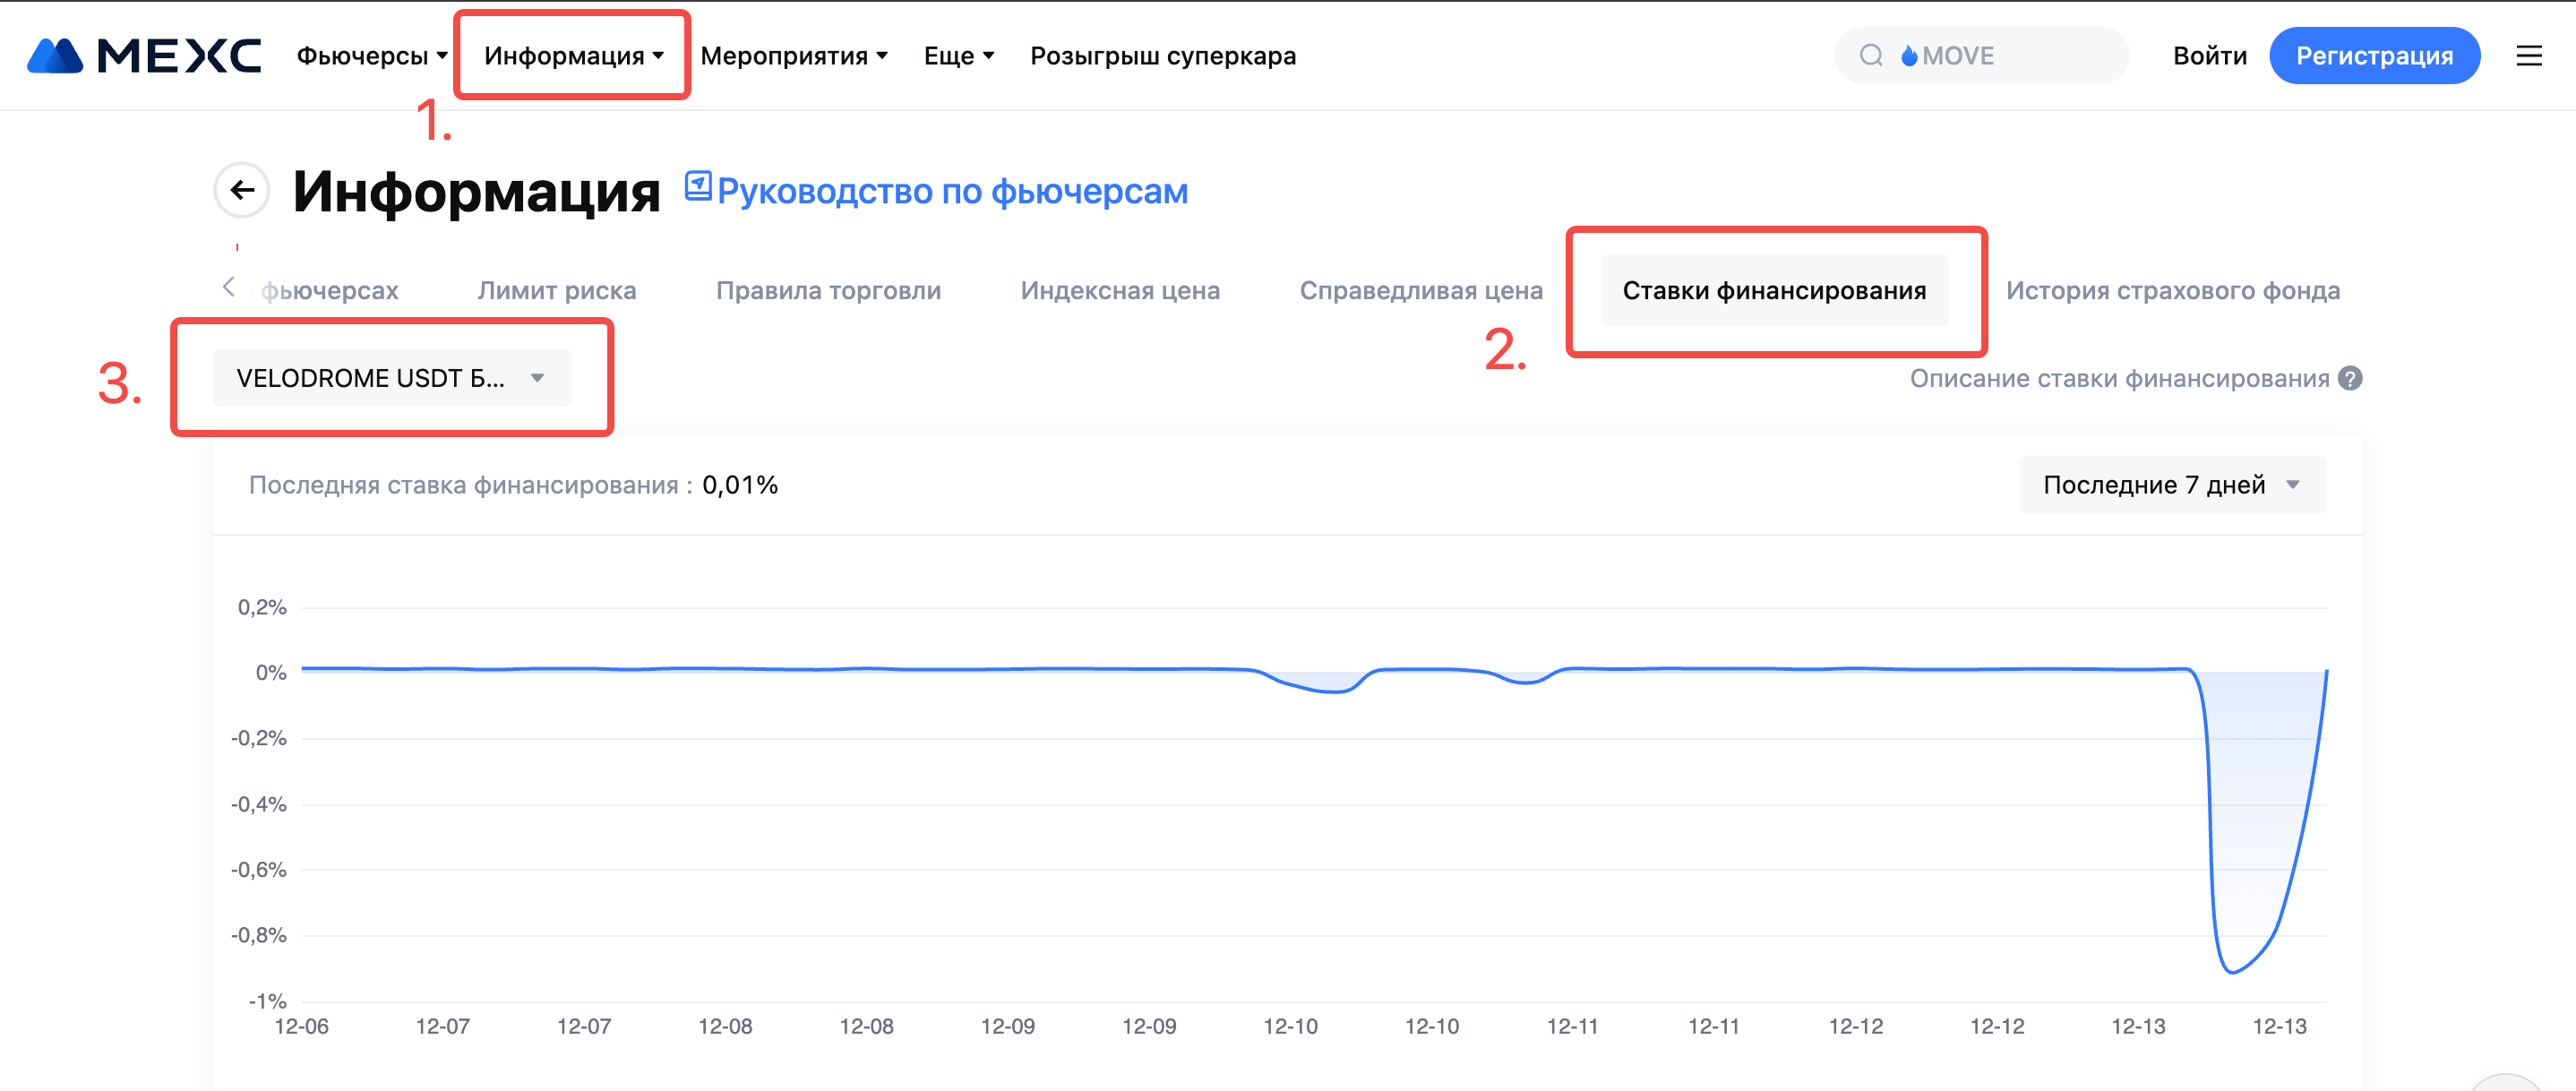Image resolution: width=2576 pixels, height=1091 pixels.
Task: Open the История страхового фонда tab
Action: coord(2172,291)
